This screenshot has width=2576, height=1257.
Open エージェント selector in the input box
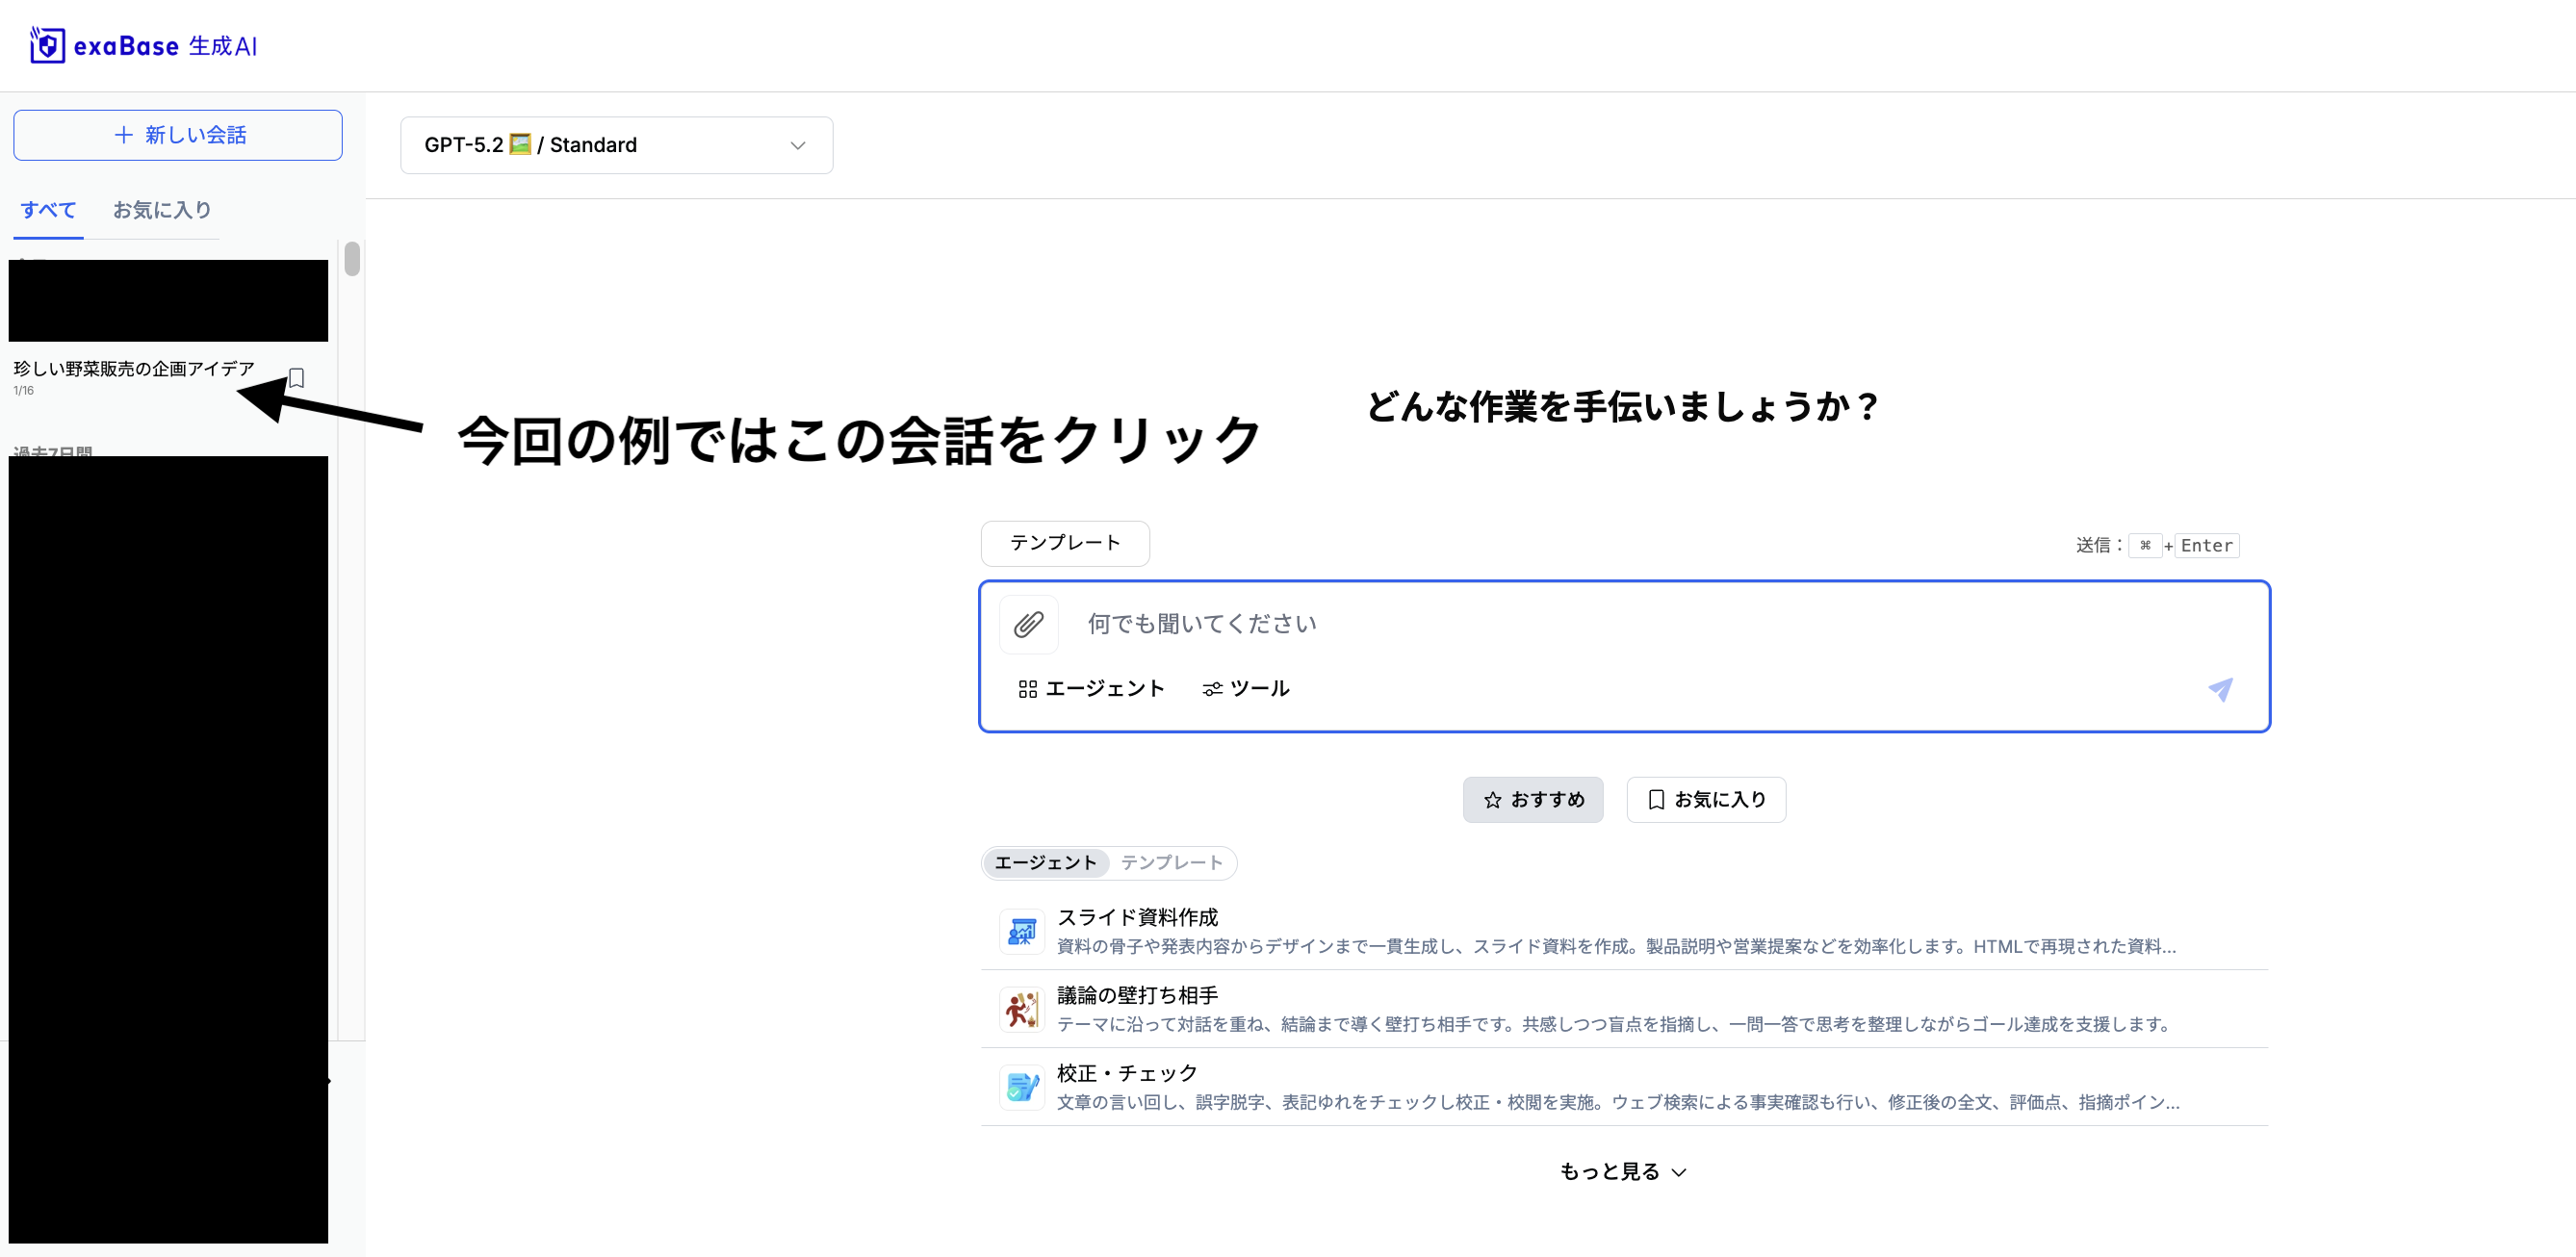tap(1091, 688)
